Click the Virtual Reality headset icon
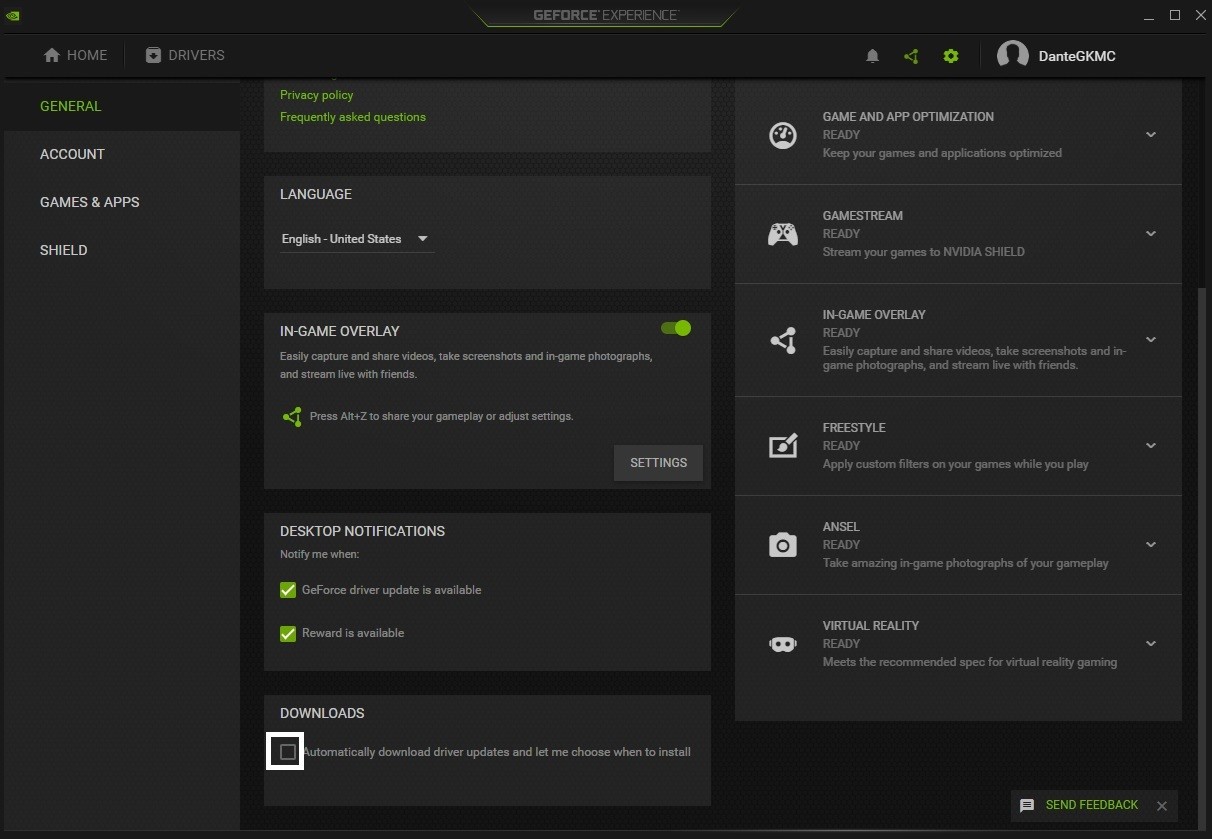 pyautogui.click(x=783, y=644)
